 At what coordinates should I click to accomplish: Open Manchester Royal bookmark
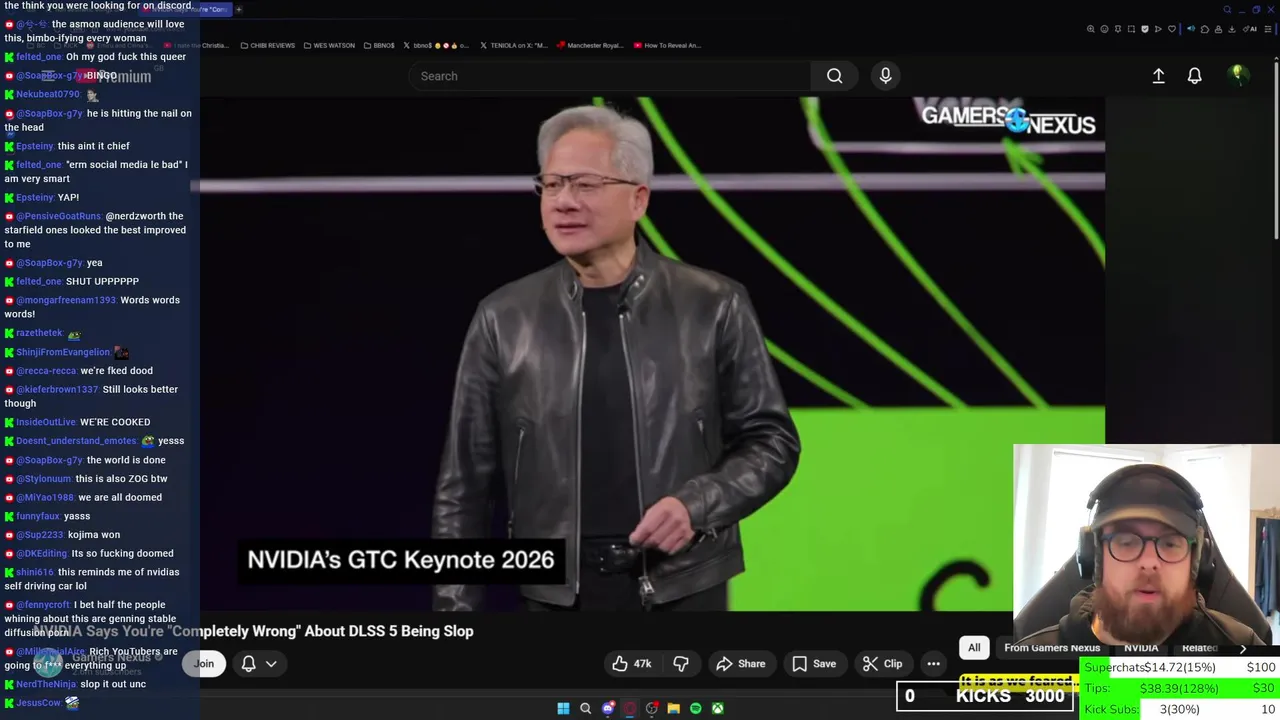[589, 45]
